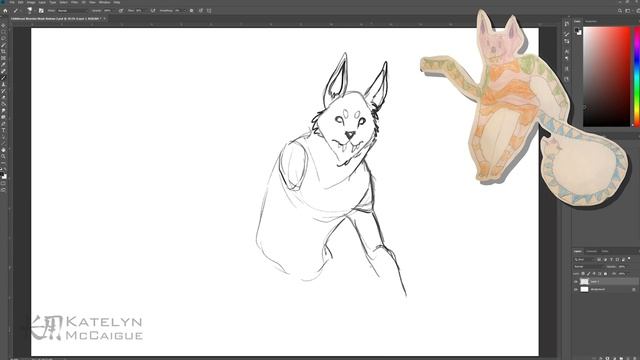Select the Path Selection tool
Viewport: 640px width, 360px height.
[x=4, y=137]
